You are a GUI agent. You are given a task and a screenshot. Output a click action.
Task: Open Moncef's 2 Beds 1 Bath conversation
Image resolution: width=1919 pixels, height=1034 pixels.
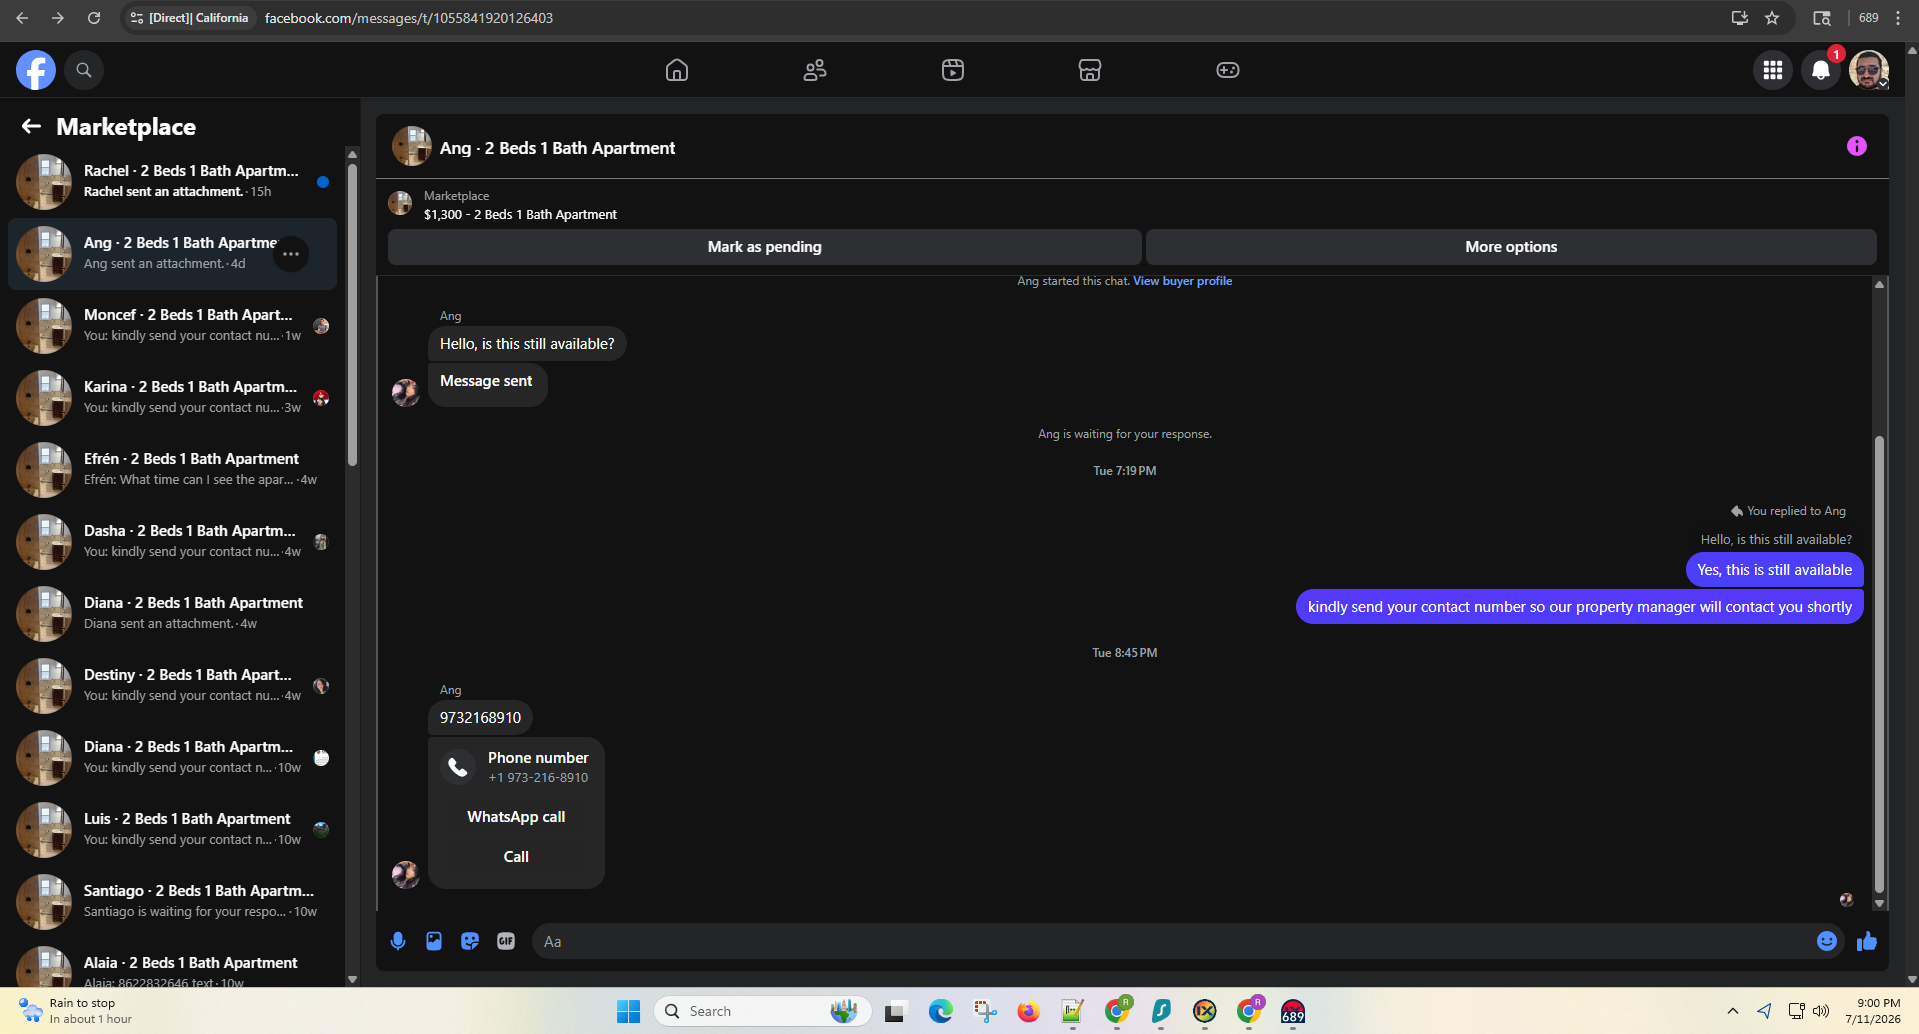[x=172, y=326]
